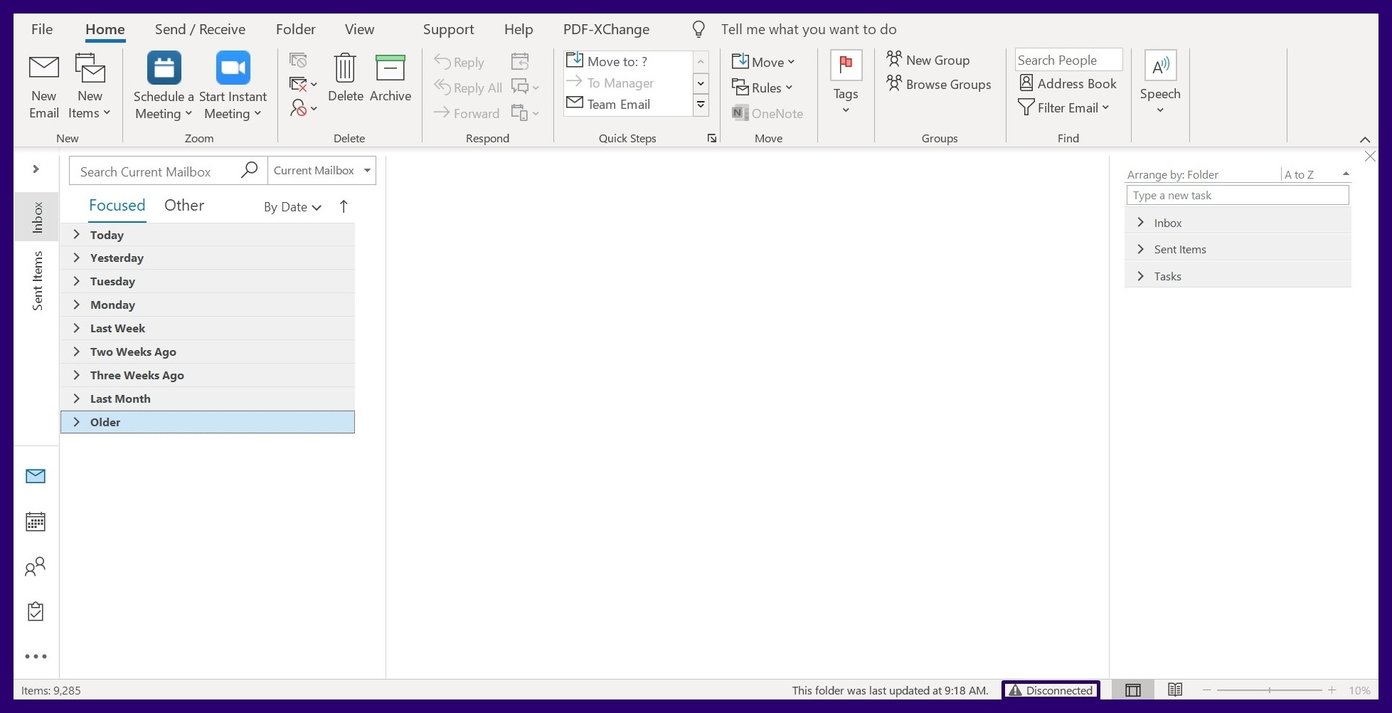Image resolution: width=1392 pixels, height=713 pixels.
Task: Click the search magnifier icon
Action: pyautogui.click(x=250, y=171)
